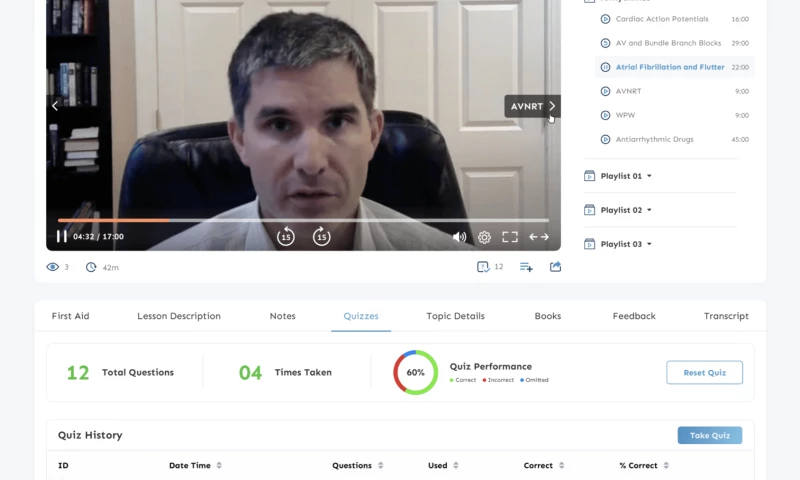Play WPW lesson icon
This screenshot has height=480, width=800.
605,115
